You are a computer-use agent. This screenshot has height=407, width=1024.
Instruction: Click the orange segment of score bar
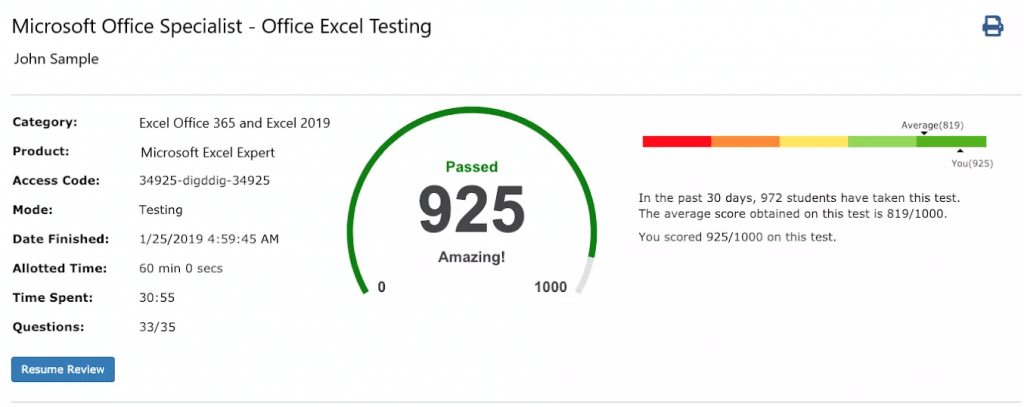pos(745,141)
